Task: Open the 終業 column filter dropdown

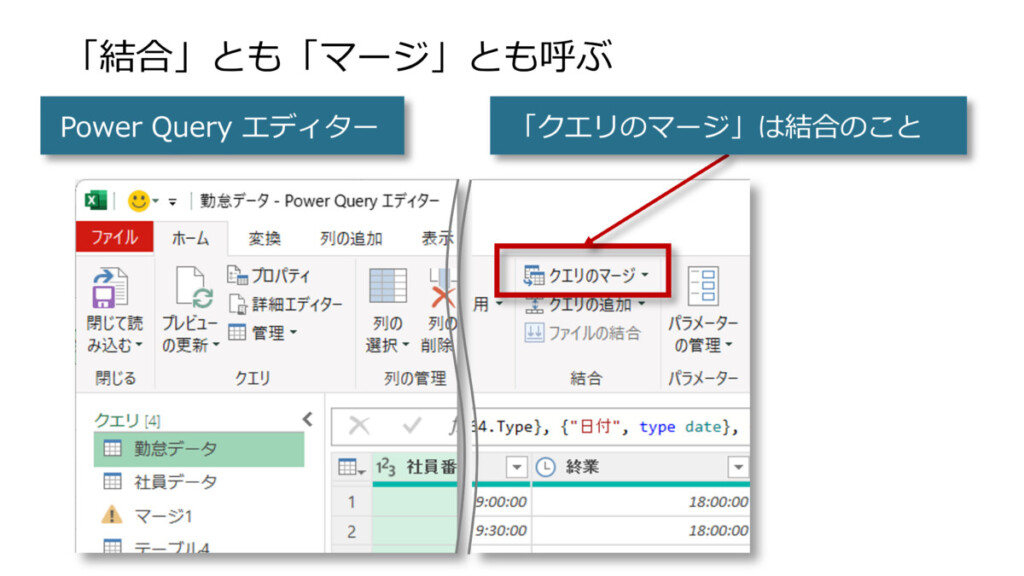Action: (738, 466)
